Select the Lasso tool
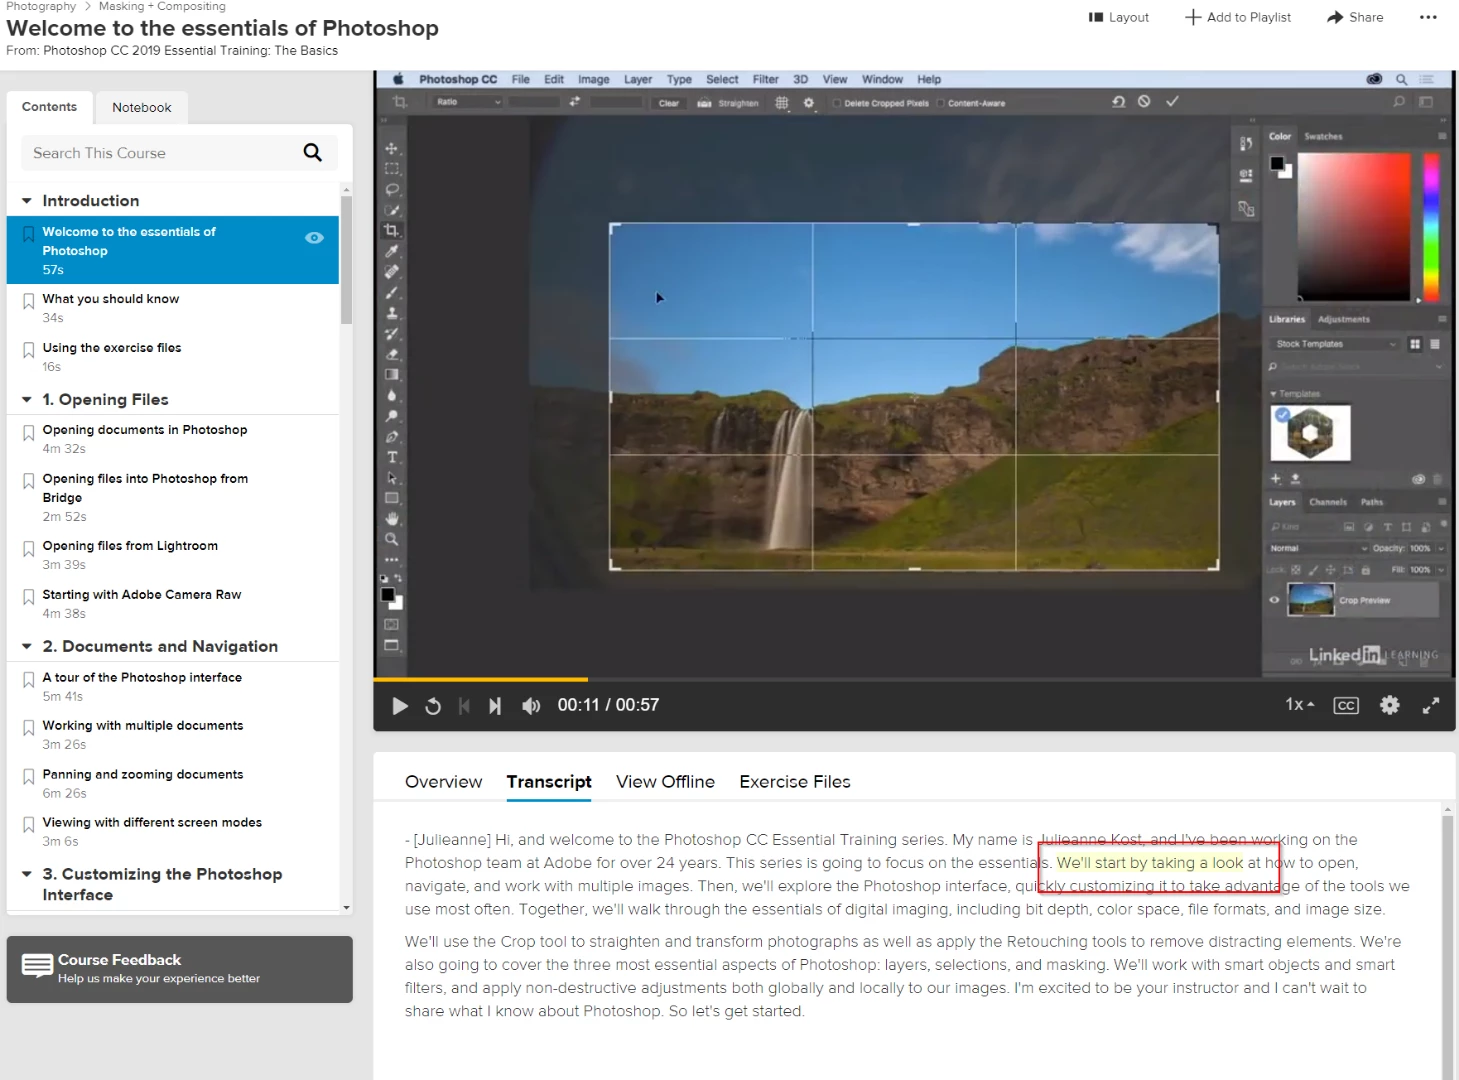The height and width of the screenshot is (1080, 1459). click(392, 189)
